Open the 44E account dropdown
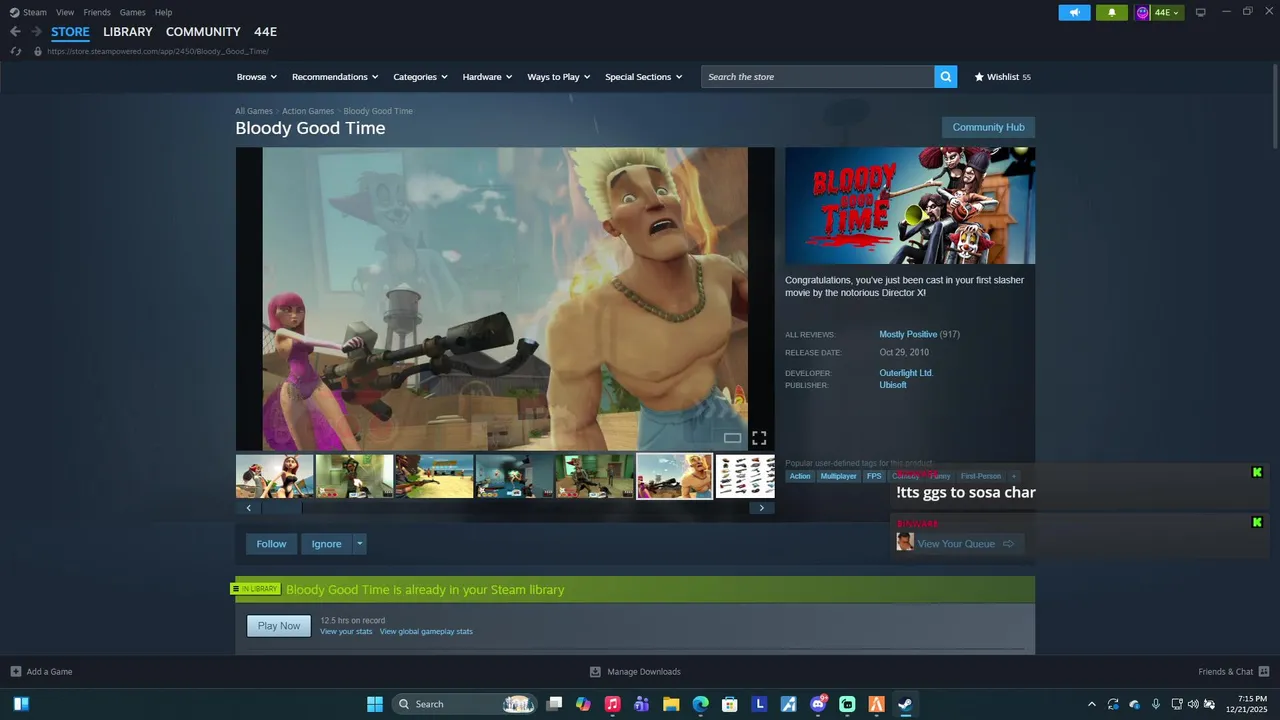The height and width of the screenshot is (720, 1280). pos(1159,12)
